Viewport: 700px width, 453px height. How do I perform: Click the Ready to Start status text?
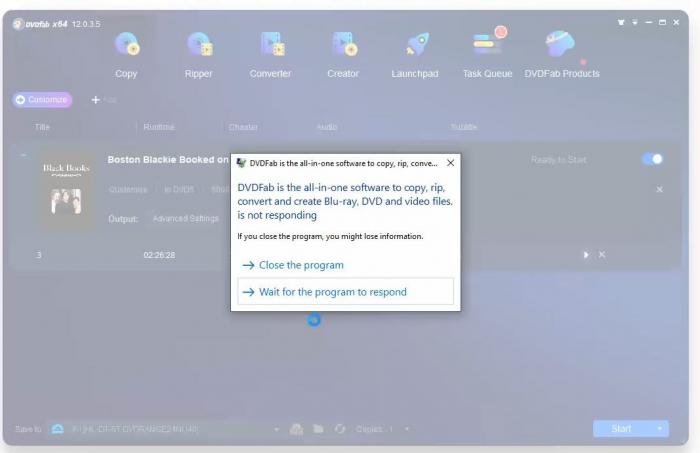coord(558,160)
